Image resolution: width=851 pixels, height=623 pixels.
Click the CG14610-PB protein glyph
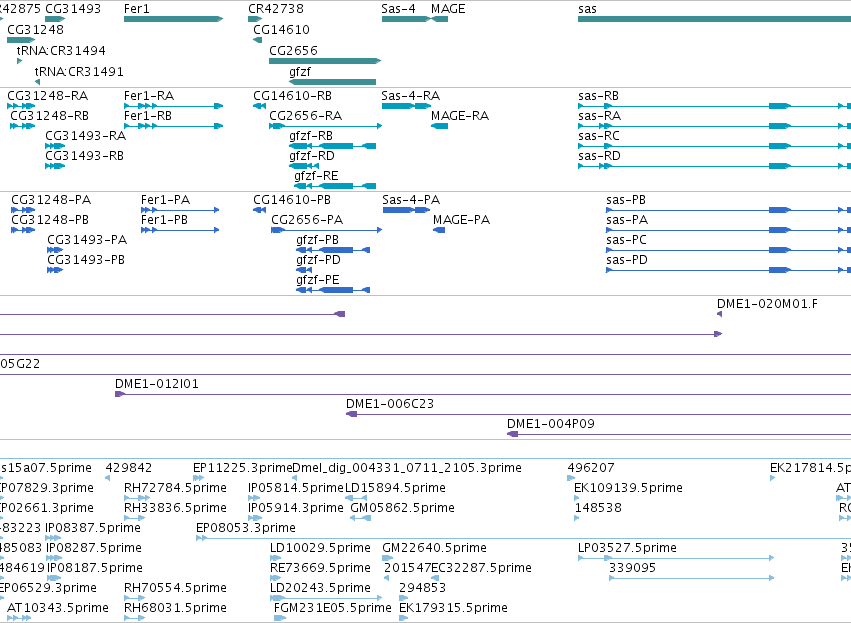[259, 210]
